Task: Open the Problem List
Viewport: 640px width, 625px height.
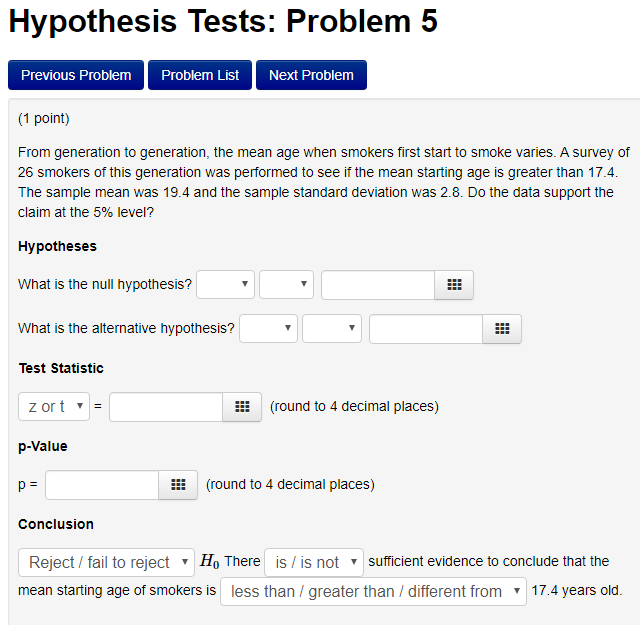Action: coord(200,75)
